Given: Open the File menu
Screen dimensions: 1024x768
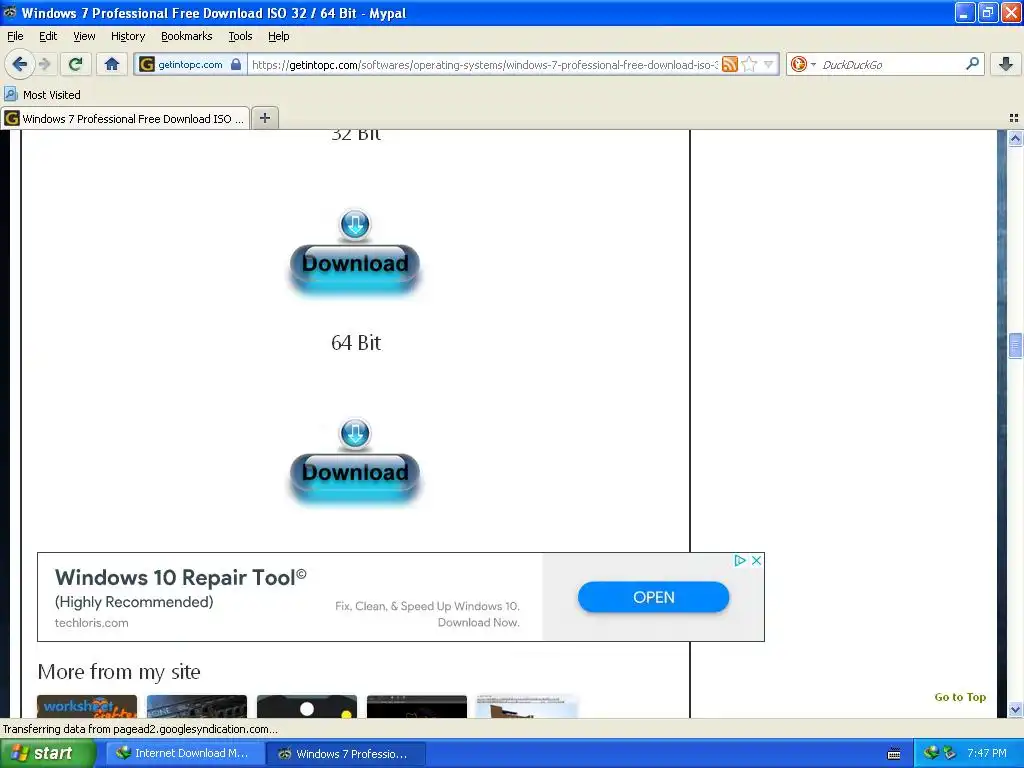Looking at the screenshot, I should click(x=15, y=36).
